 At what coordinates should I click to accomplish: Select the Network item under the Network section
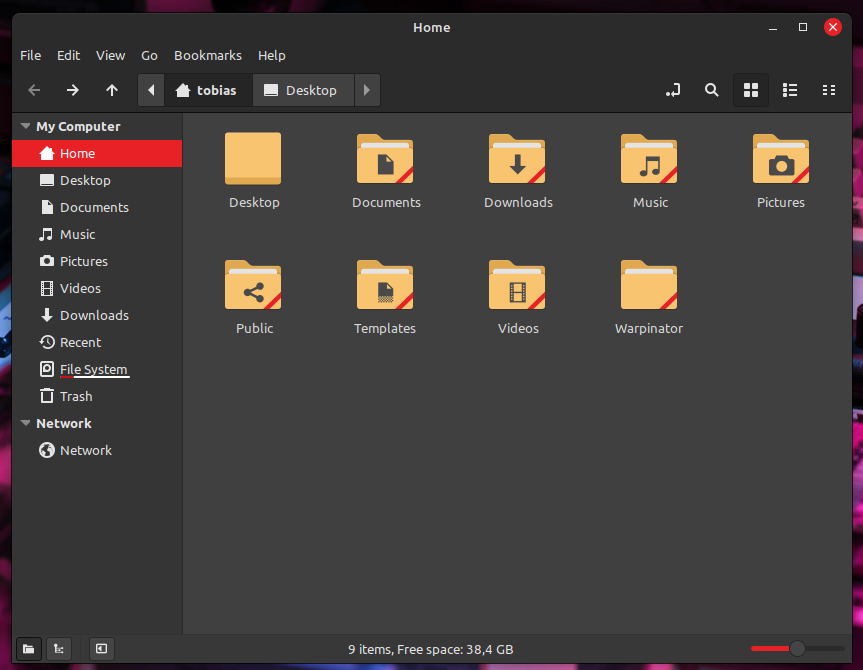[97, 450]
